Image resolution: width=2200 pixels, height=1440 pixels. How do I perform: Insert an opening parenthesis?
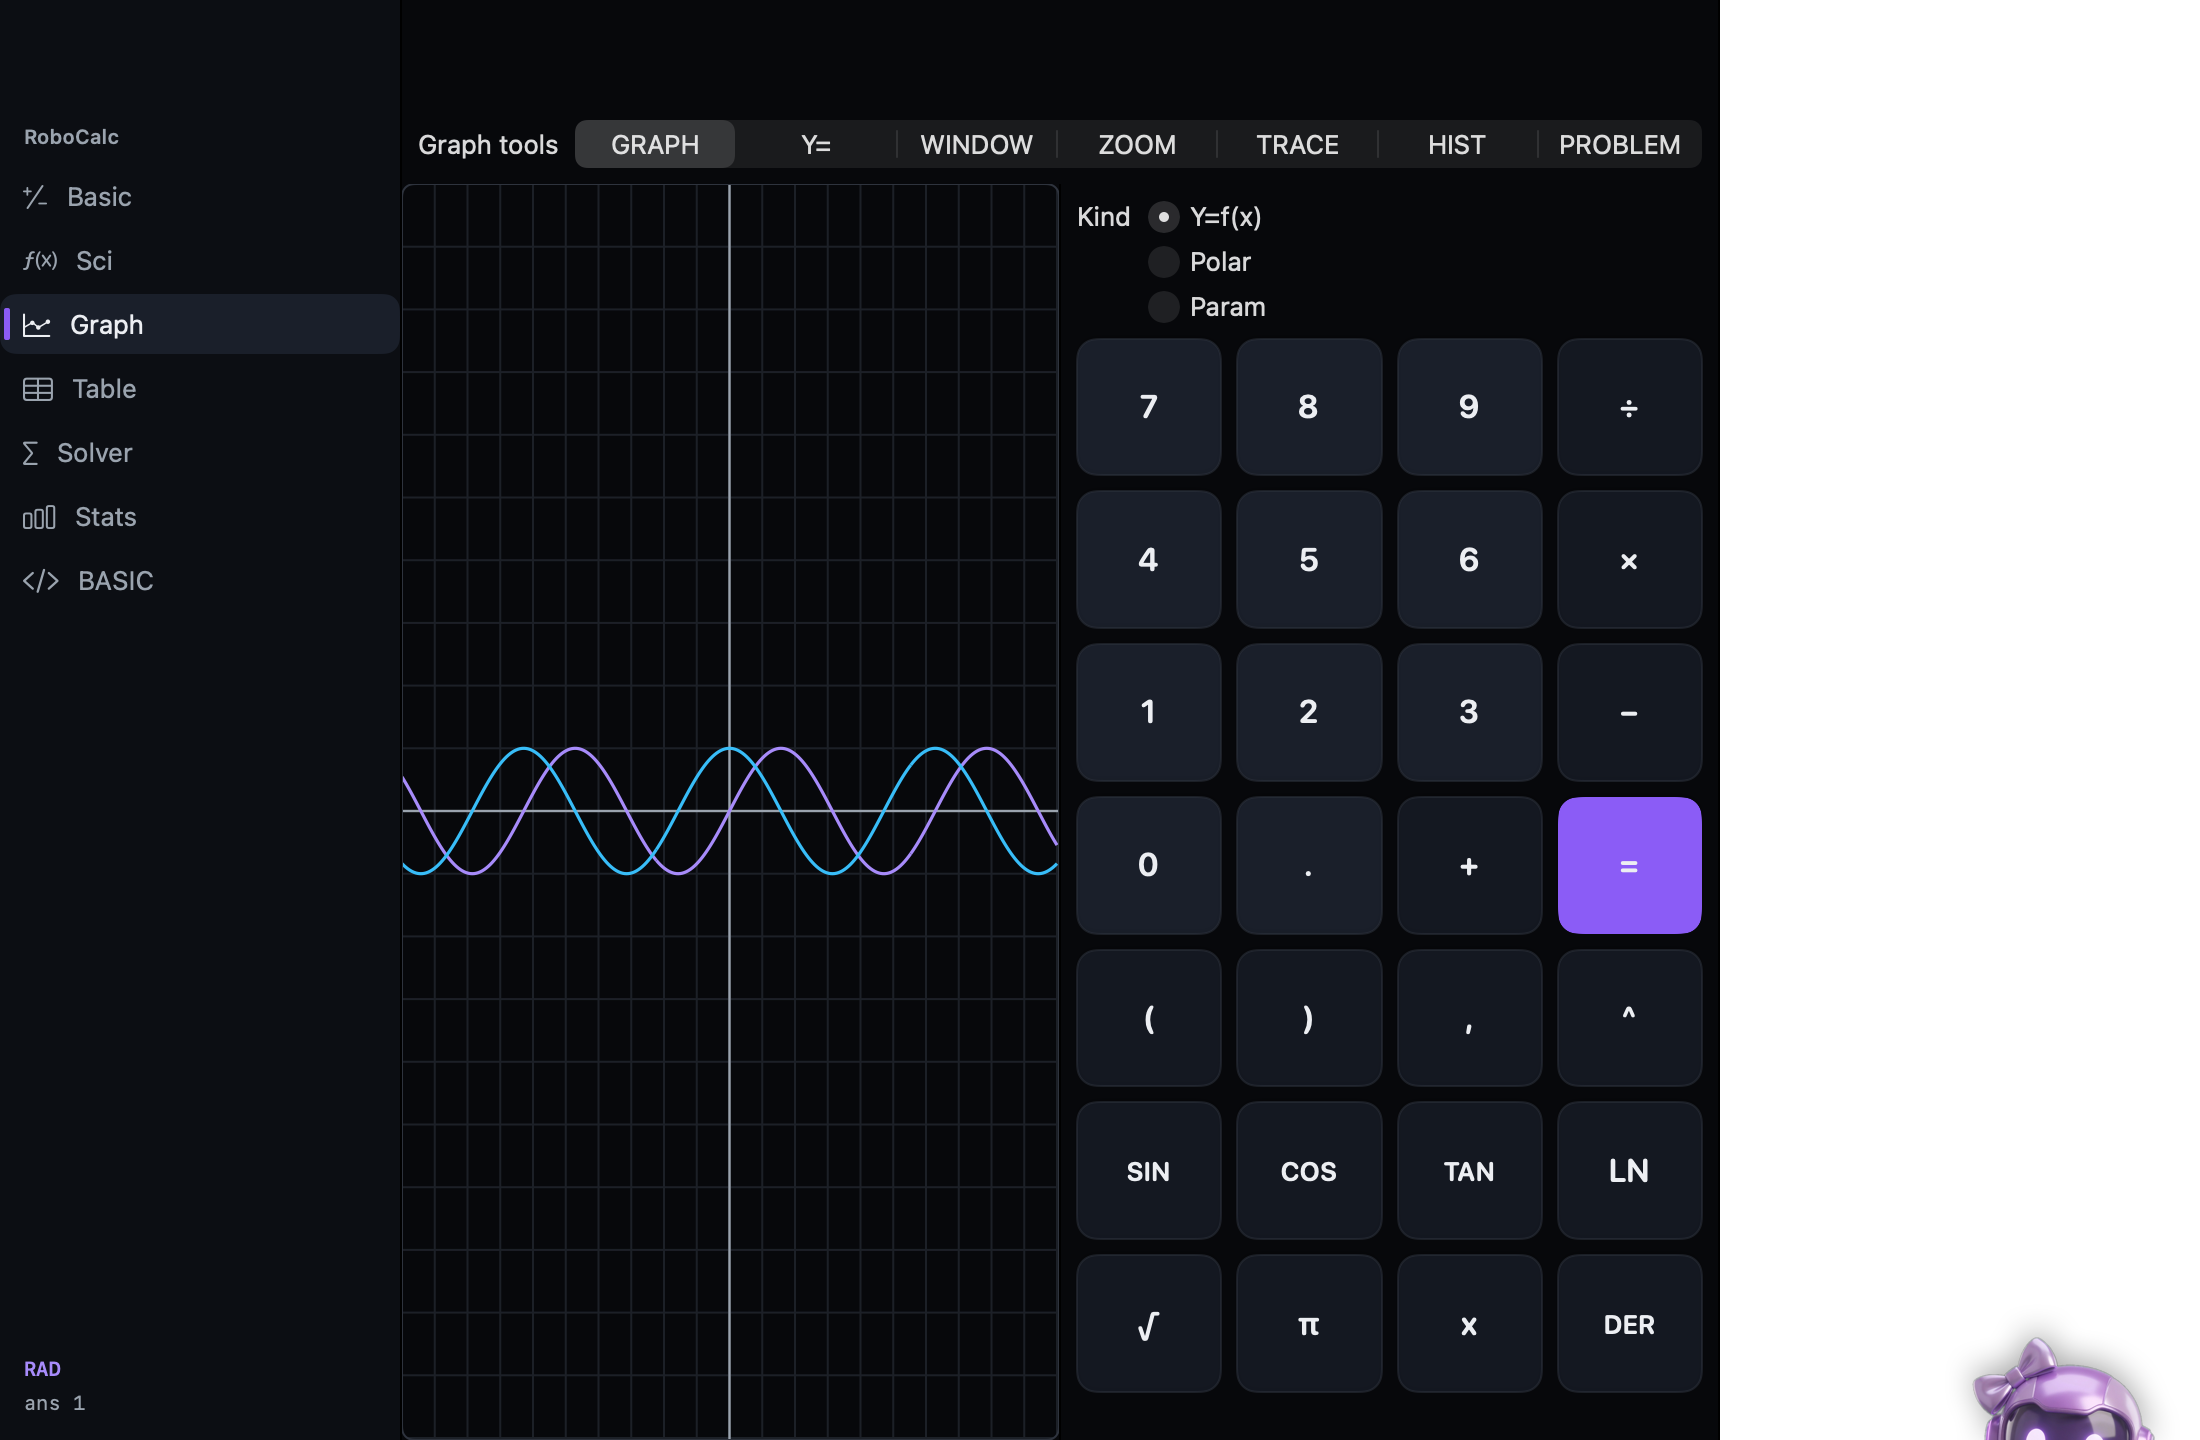point(1148,1018)
